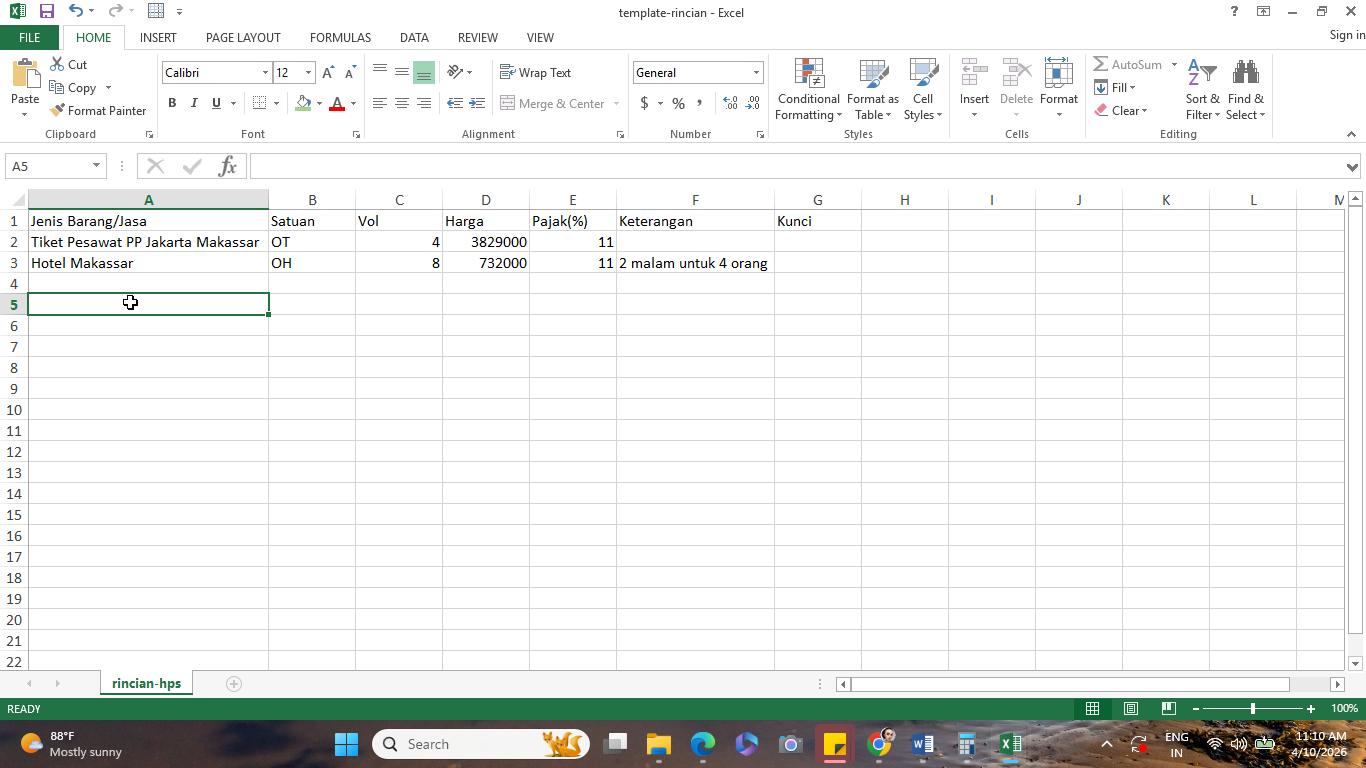This screenshot has width=1366, height=768.
Task: Undo the last action
Action: pyautogui.click(x=76, y=11)
